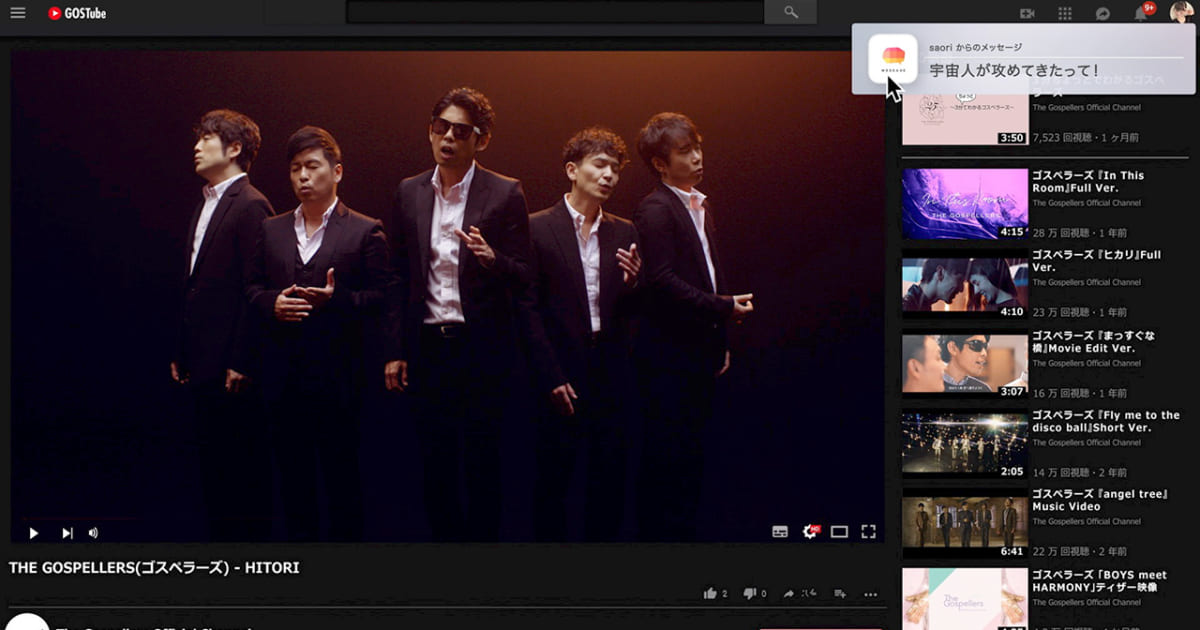The image size is (1200, 630).
Task: Open the 'BOYS meet HARMONY' teaser title
Action: tap(1099, 580)
